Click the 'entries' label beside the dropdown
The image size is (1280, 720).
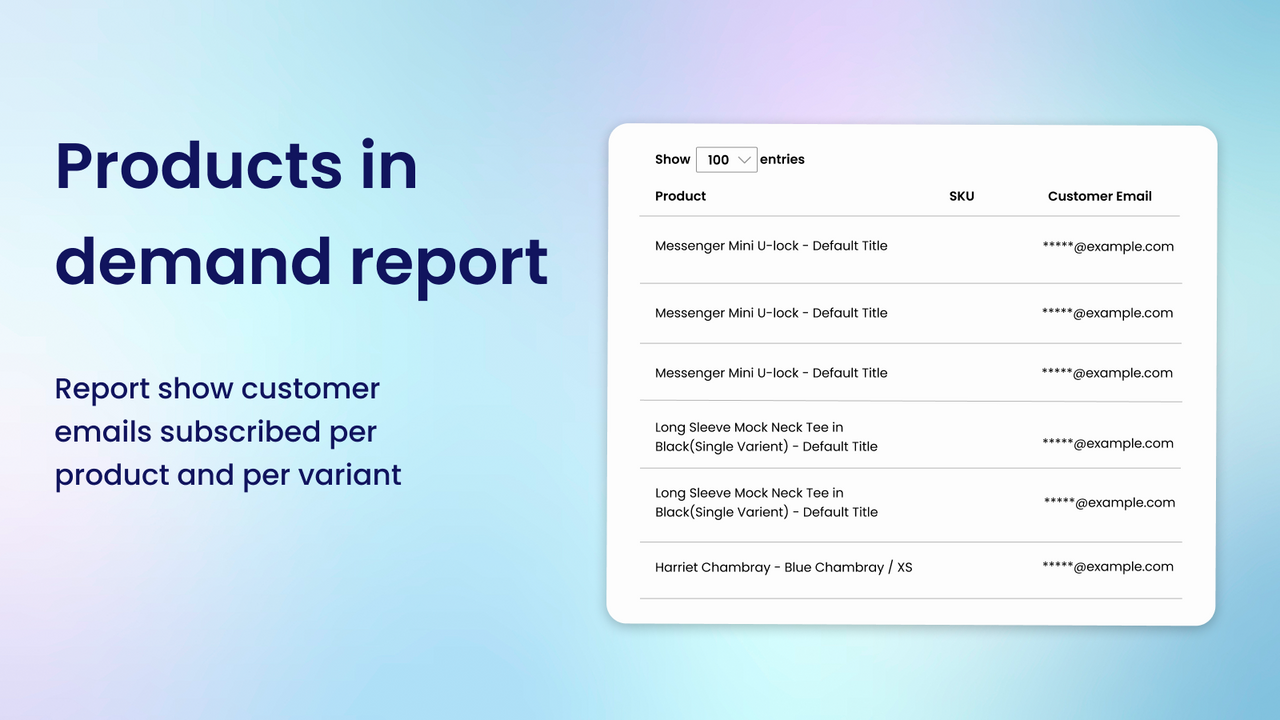[782, 160]
